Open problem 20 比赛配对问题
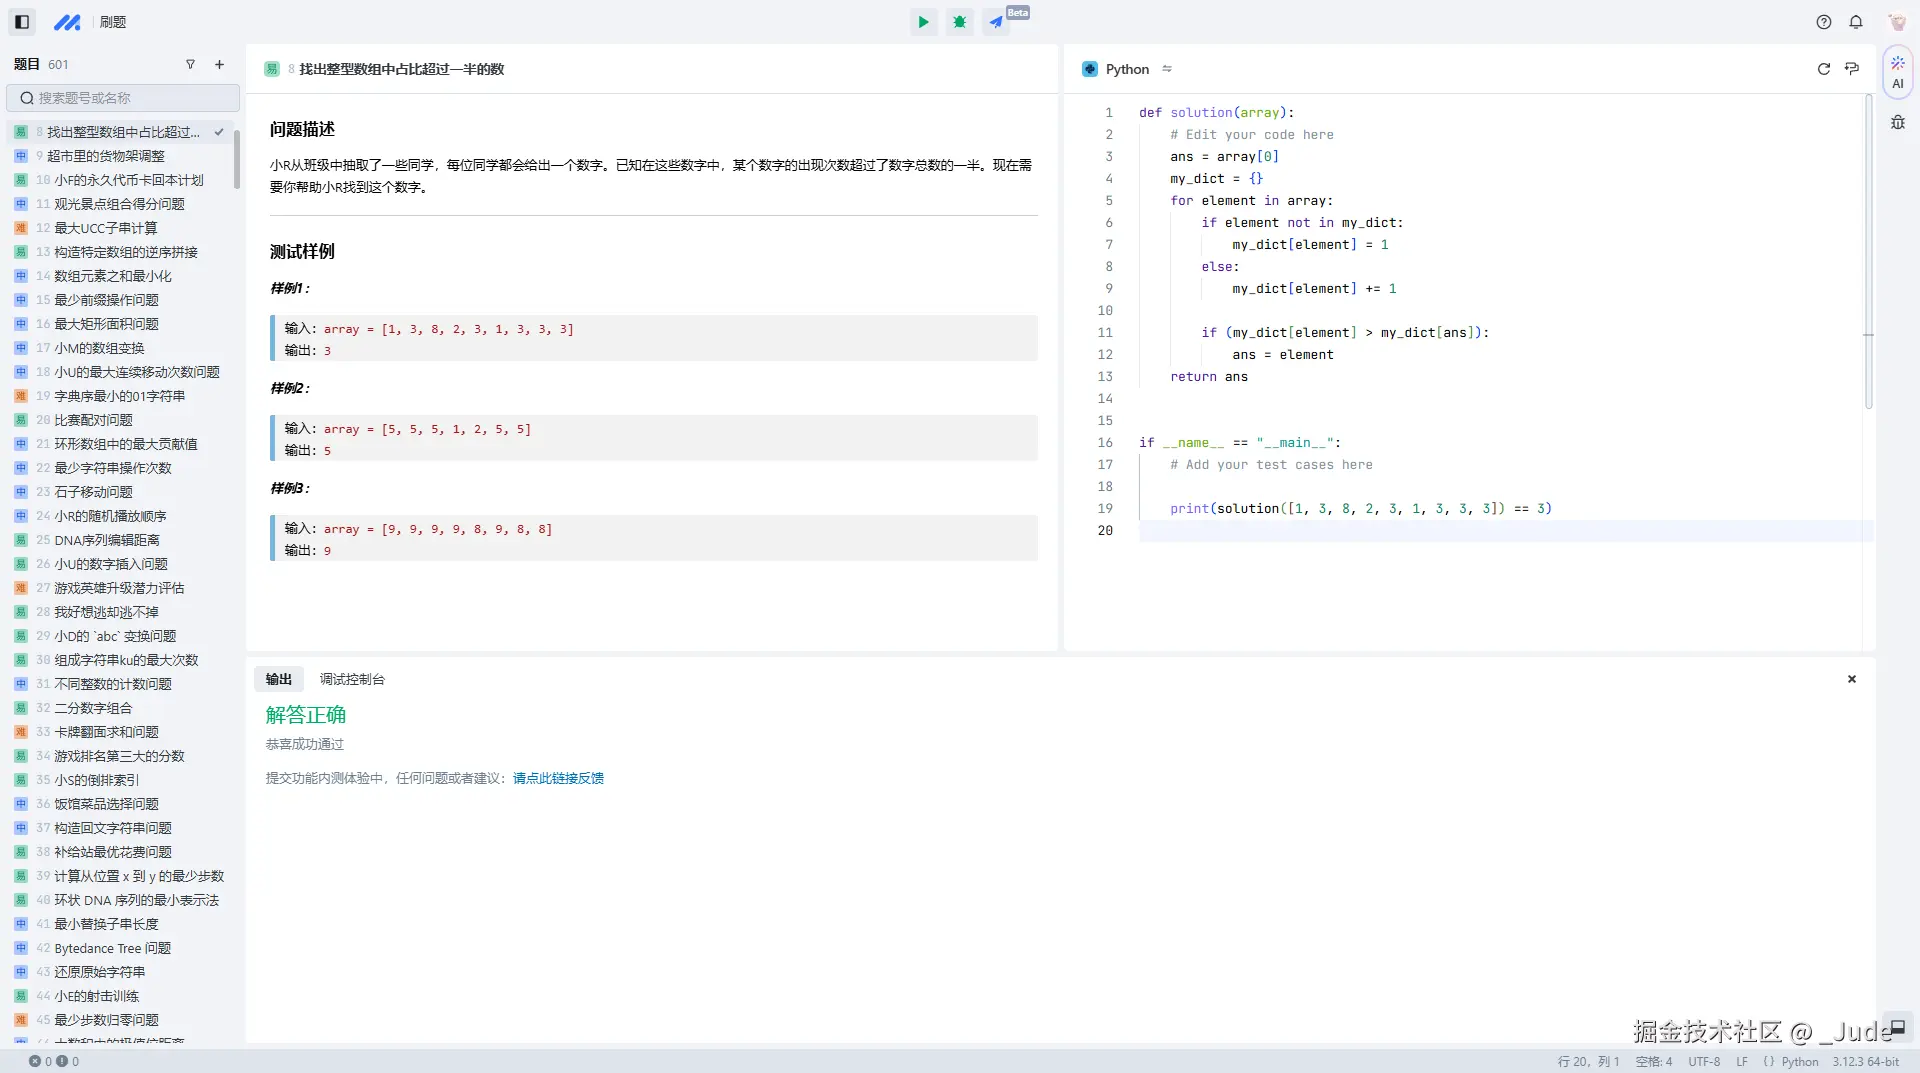The width and height of the screenshot is (1920, 1073). 120,420
